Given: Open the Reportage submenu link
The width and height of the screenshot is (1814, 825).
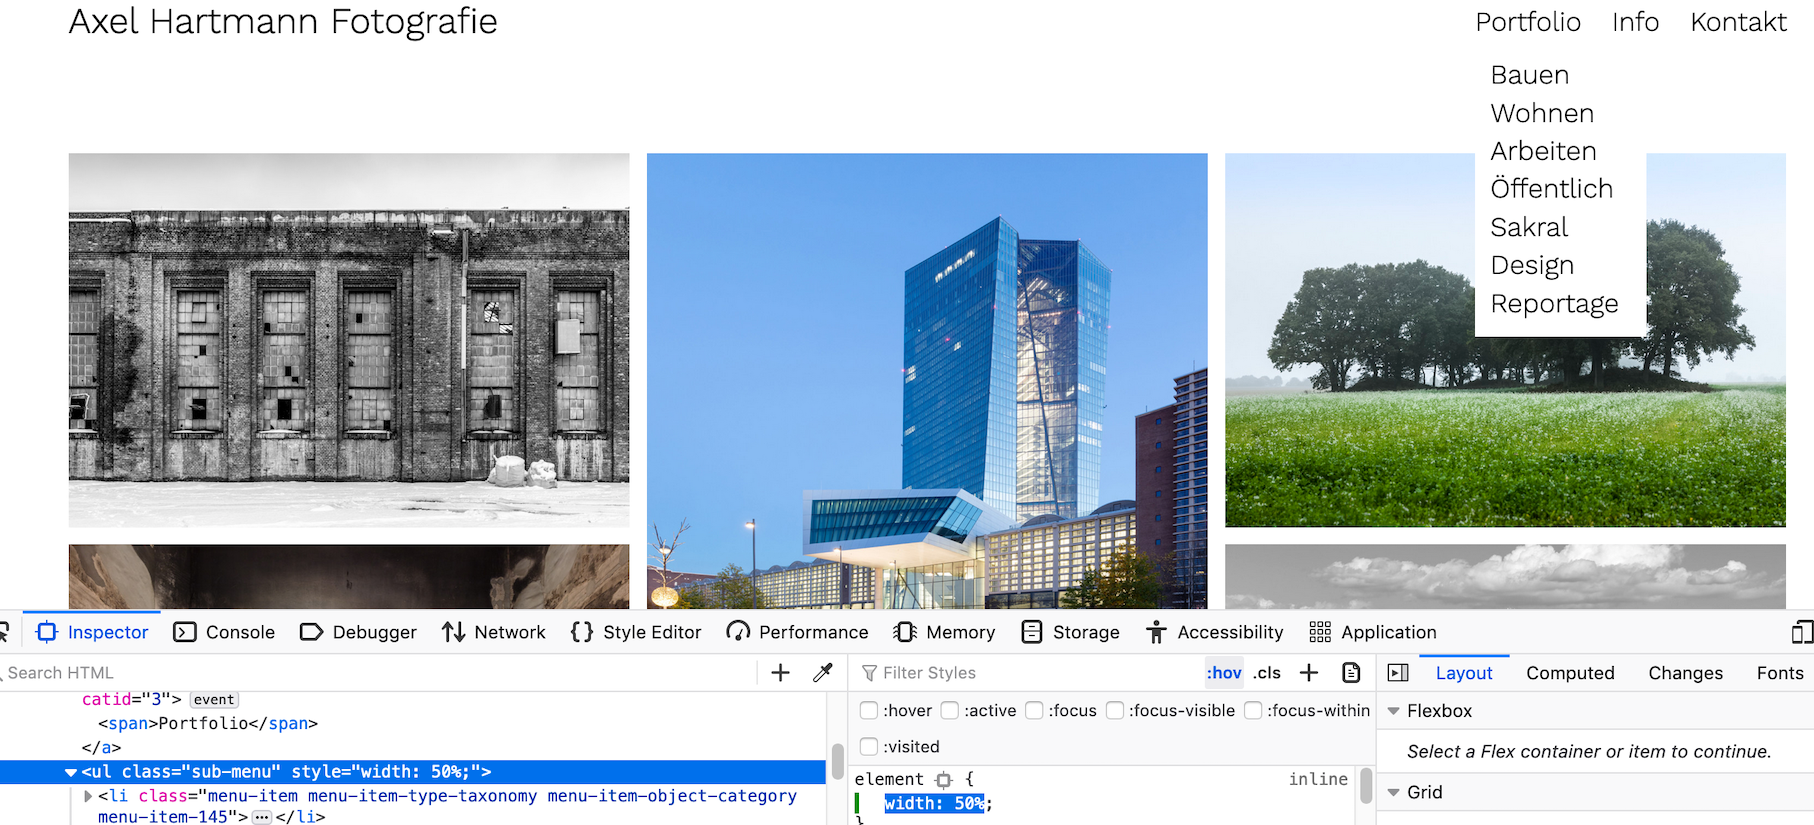Looking at the screenshot, I should 1554,303.
